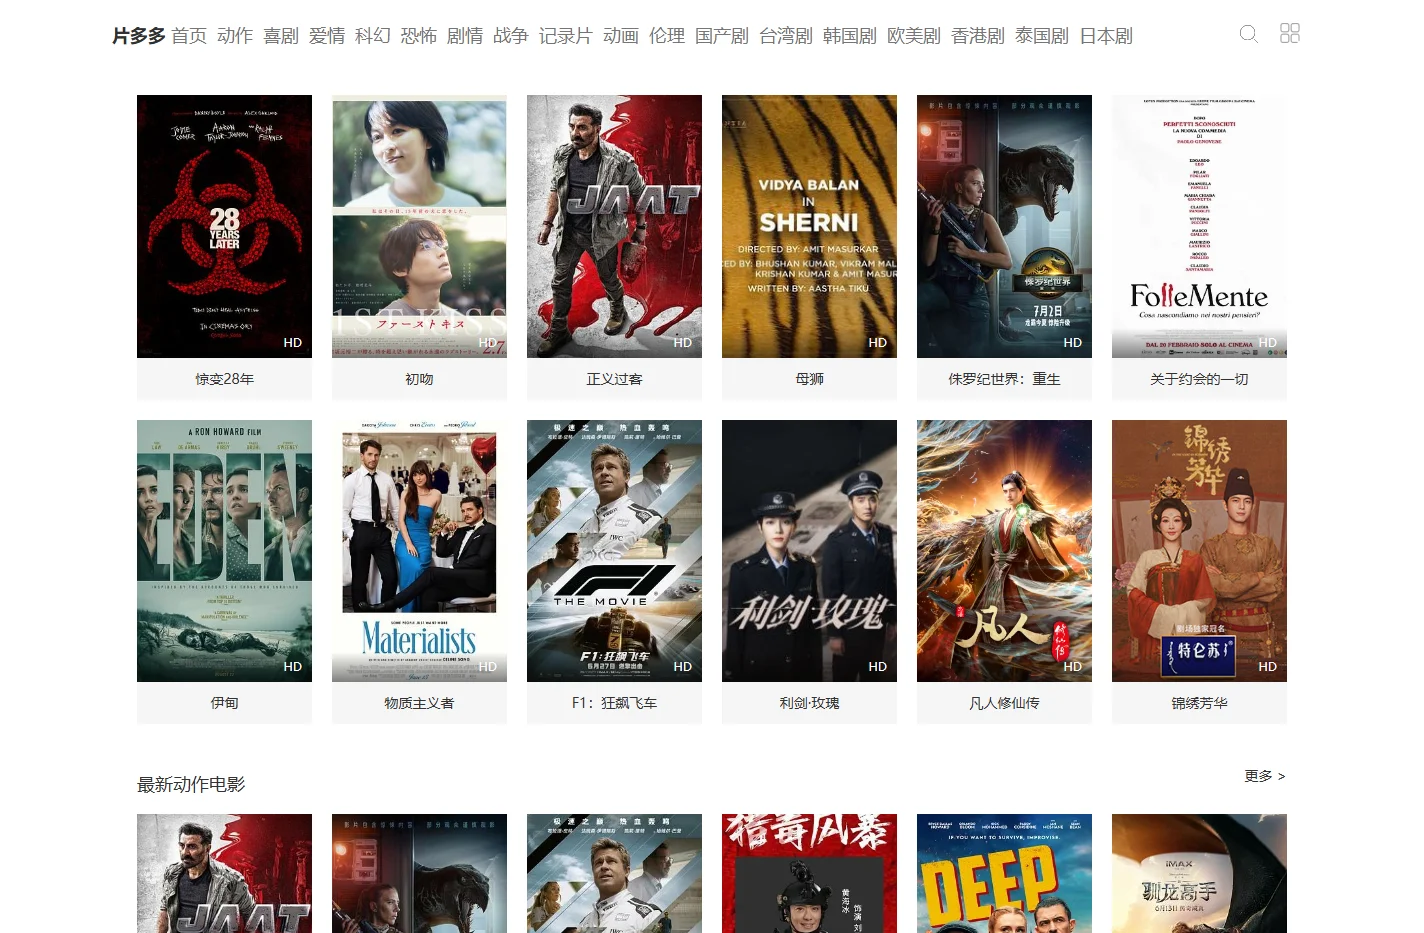
Task: Open the 利剑·玫瑰 poster
Action: 809,551
